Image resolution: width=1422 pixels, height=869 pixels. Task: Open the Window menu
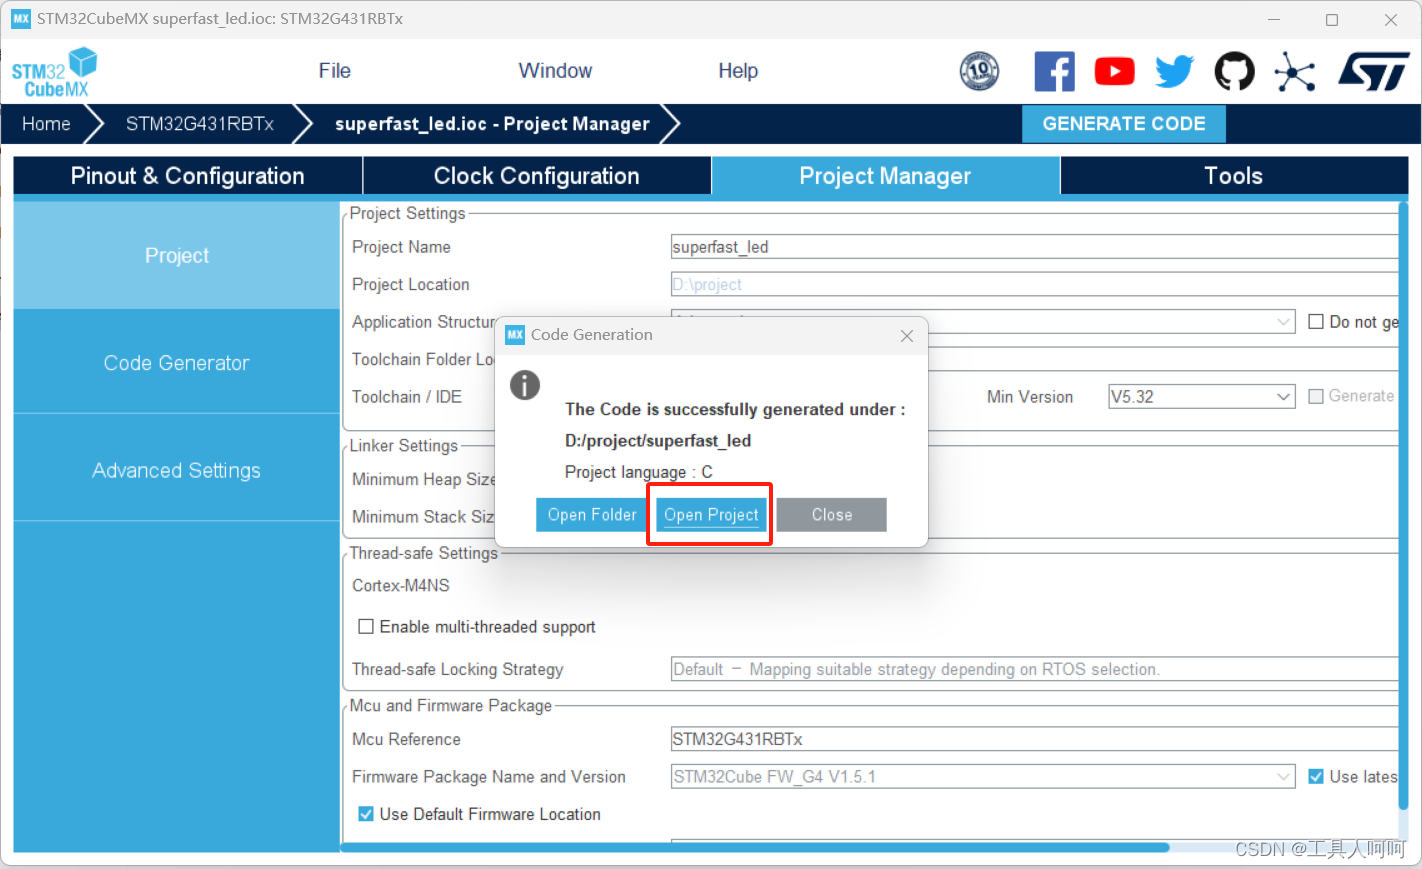click(x=555, y=71)
